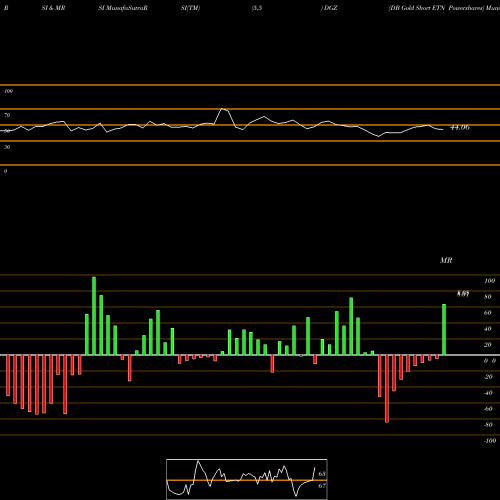The width and height of the screenshot is (500, 500).
Task: Select the last green MR bar at right
Action: [444, 330]
